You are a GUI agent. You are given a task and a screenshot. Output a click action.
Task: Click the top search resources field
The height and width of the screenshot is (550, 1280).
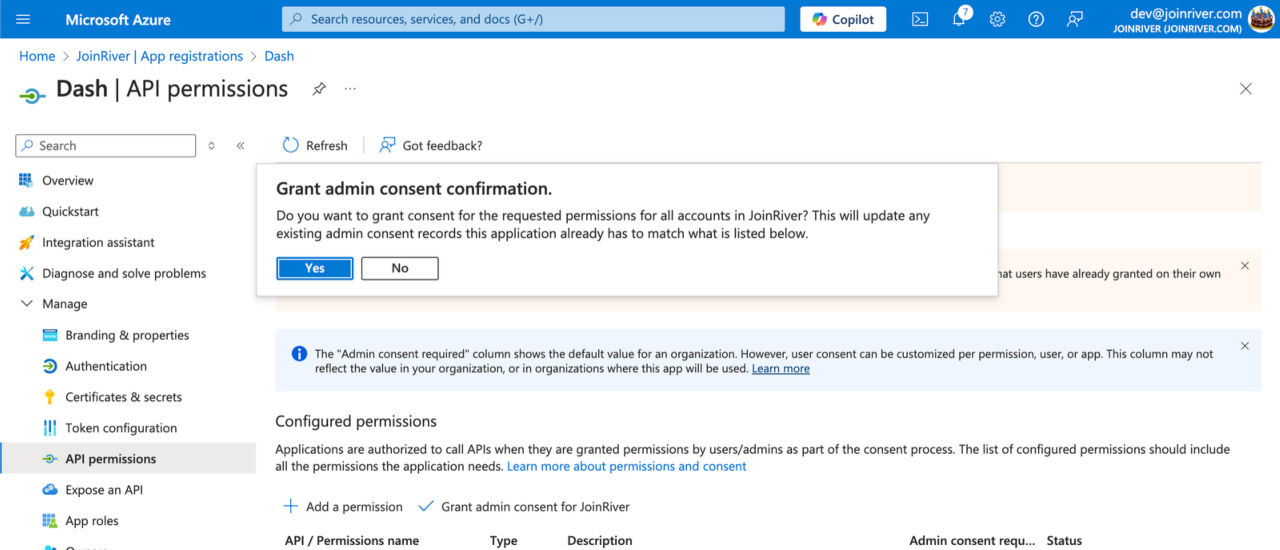(534, 19)
